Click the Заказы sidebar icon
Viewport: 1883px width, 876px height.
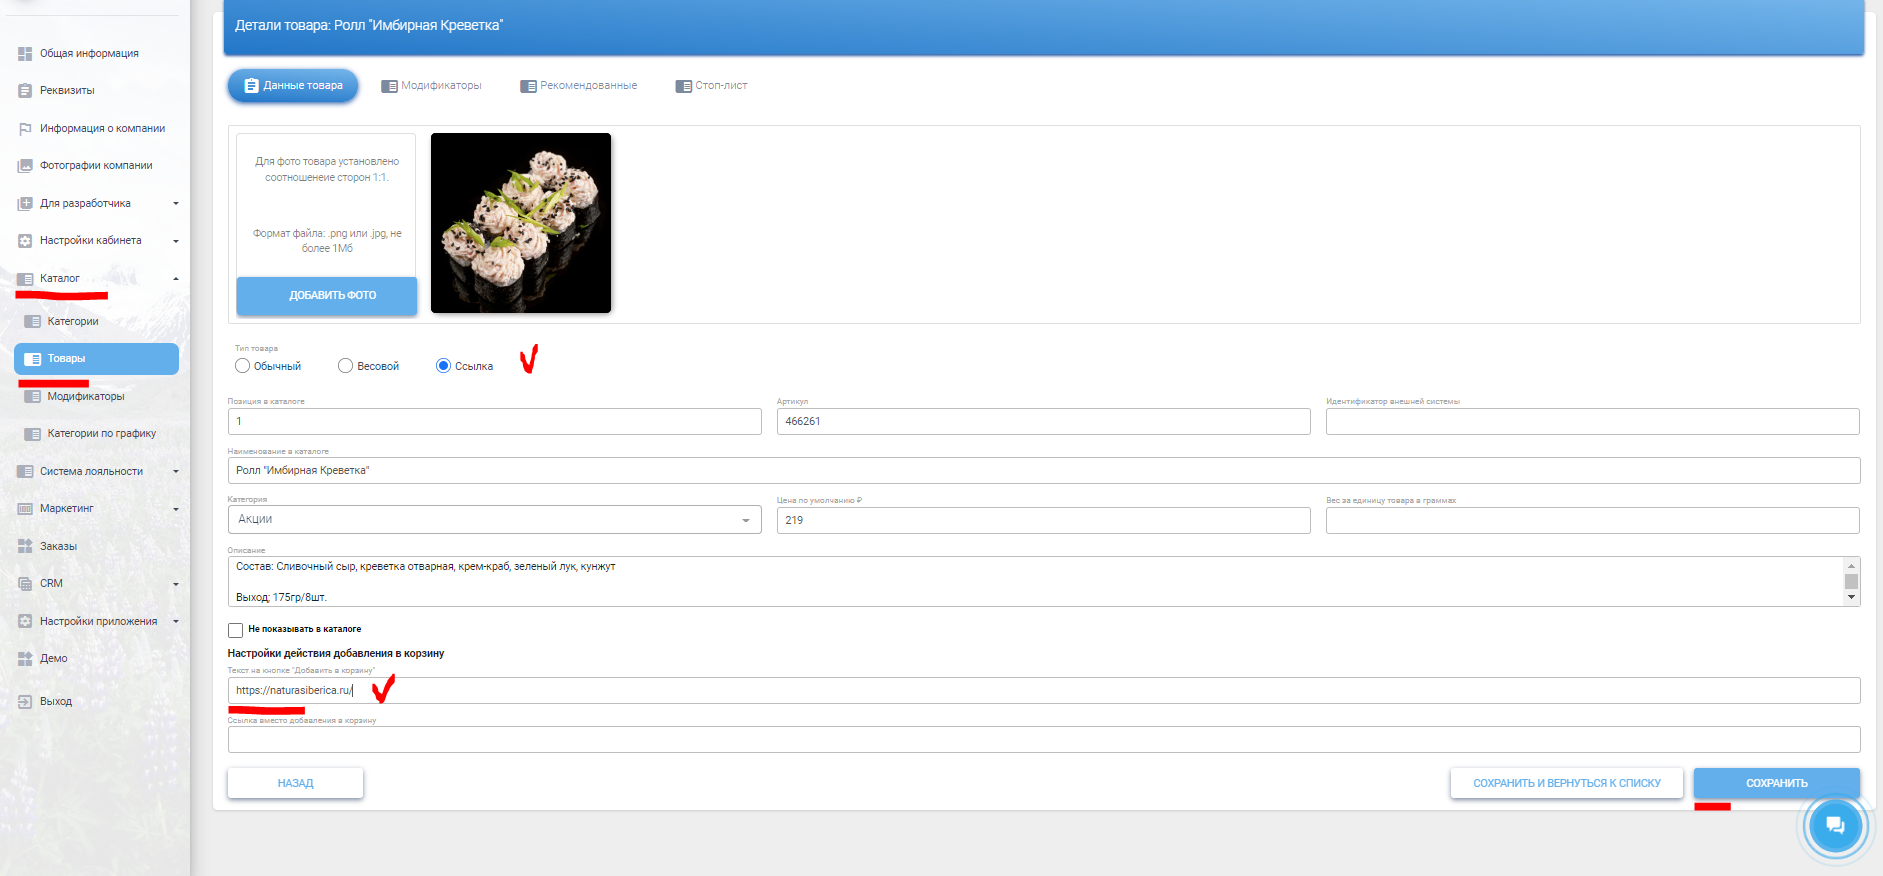(x=25, y=546)
